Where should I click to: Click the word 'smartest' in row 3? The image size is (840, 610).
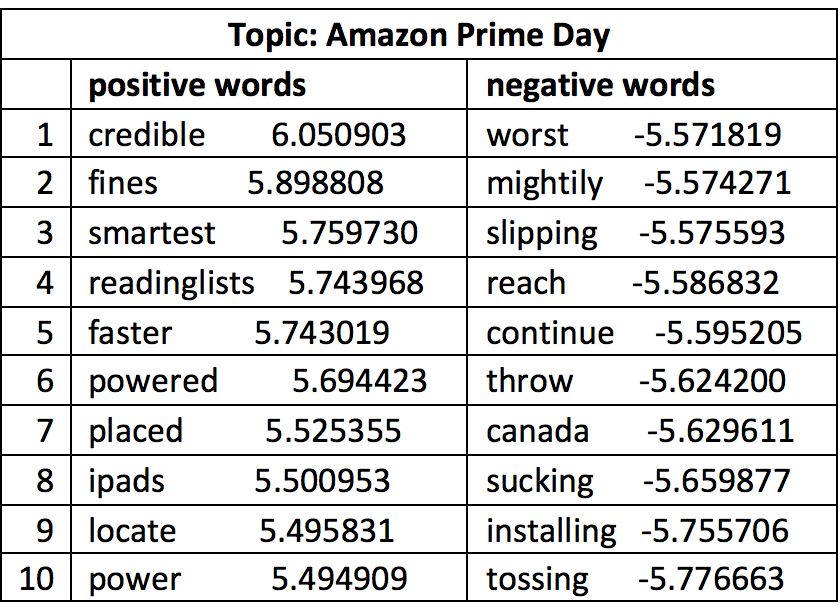[x=151, y=233]
